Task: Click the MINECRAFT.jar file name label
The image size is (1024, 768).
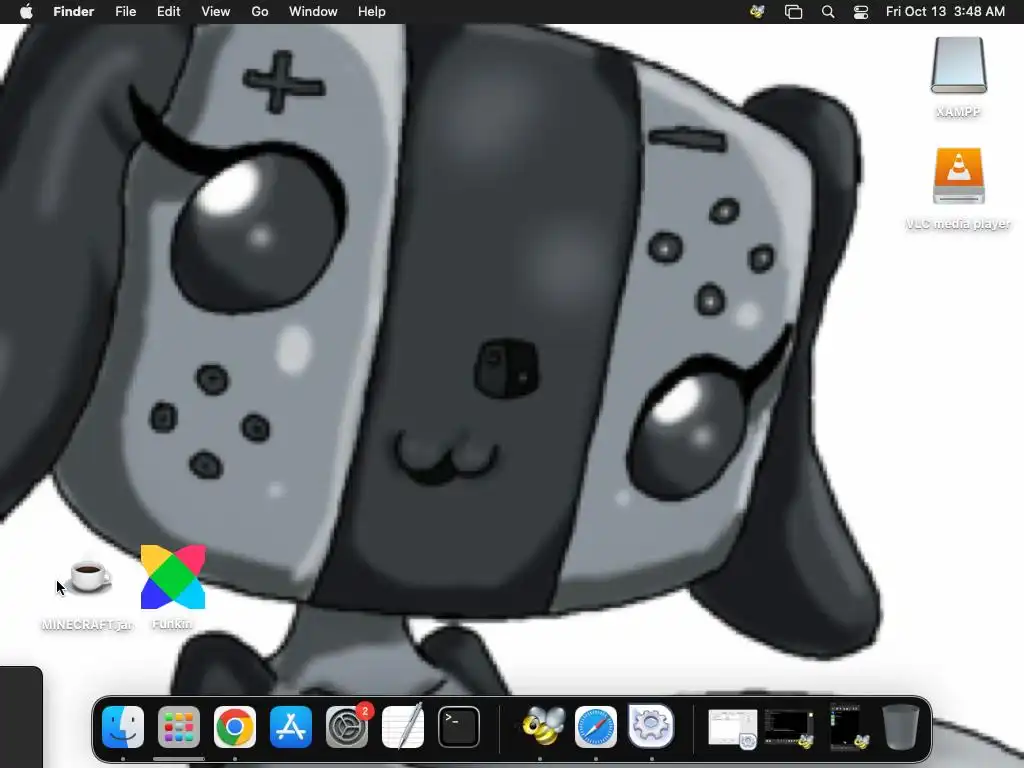Action: (x=88, y=625)
